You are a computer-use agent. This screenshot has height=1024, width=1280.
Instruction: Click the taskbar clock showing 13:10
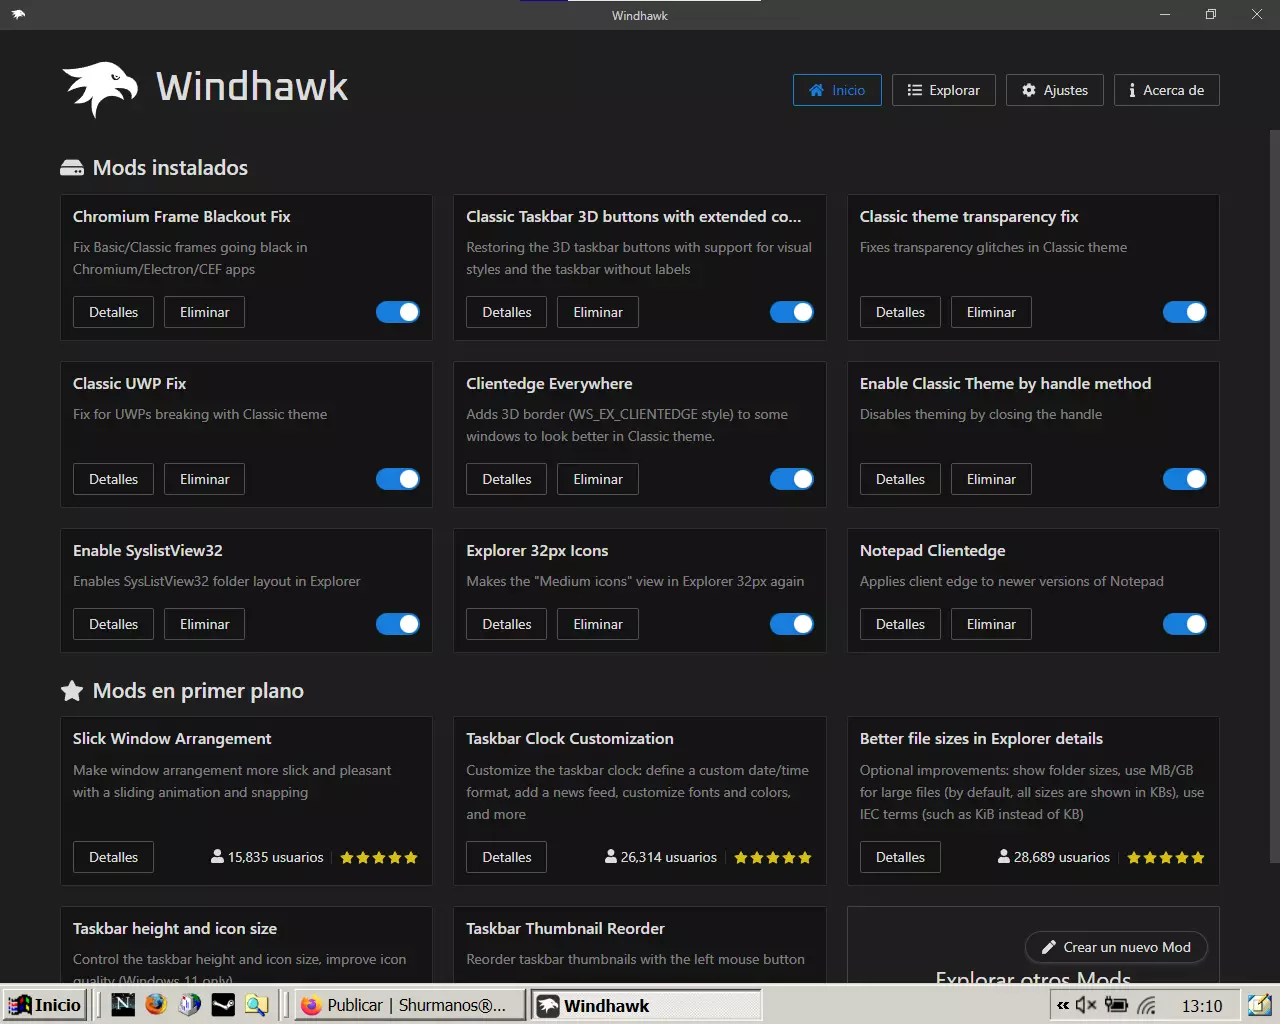click(1202, 1006)
